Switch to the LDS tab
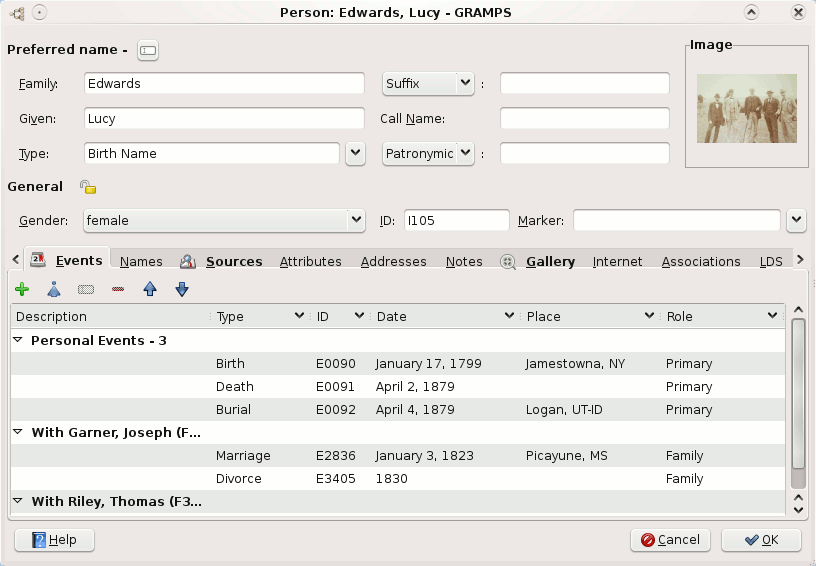This screenshot has width=816, height=566. 771,262
